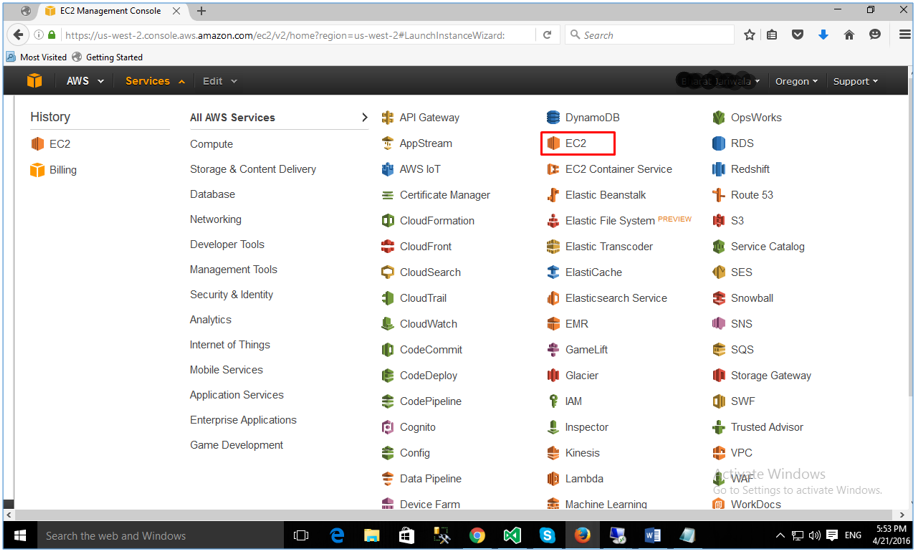Click the Windows Start button
The image size is (914, 550).
click(20, 535)
